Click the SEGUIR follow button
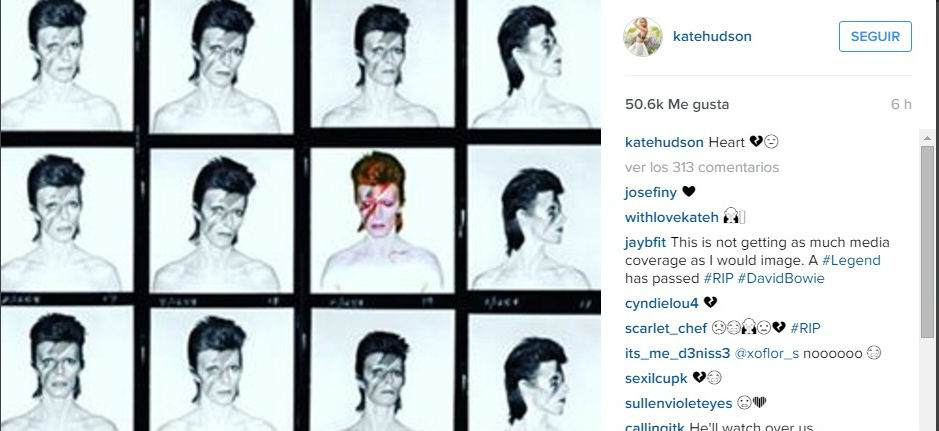Viewport: 939px width, 431px height. point(875,37)
